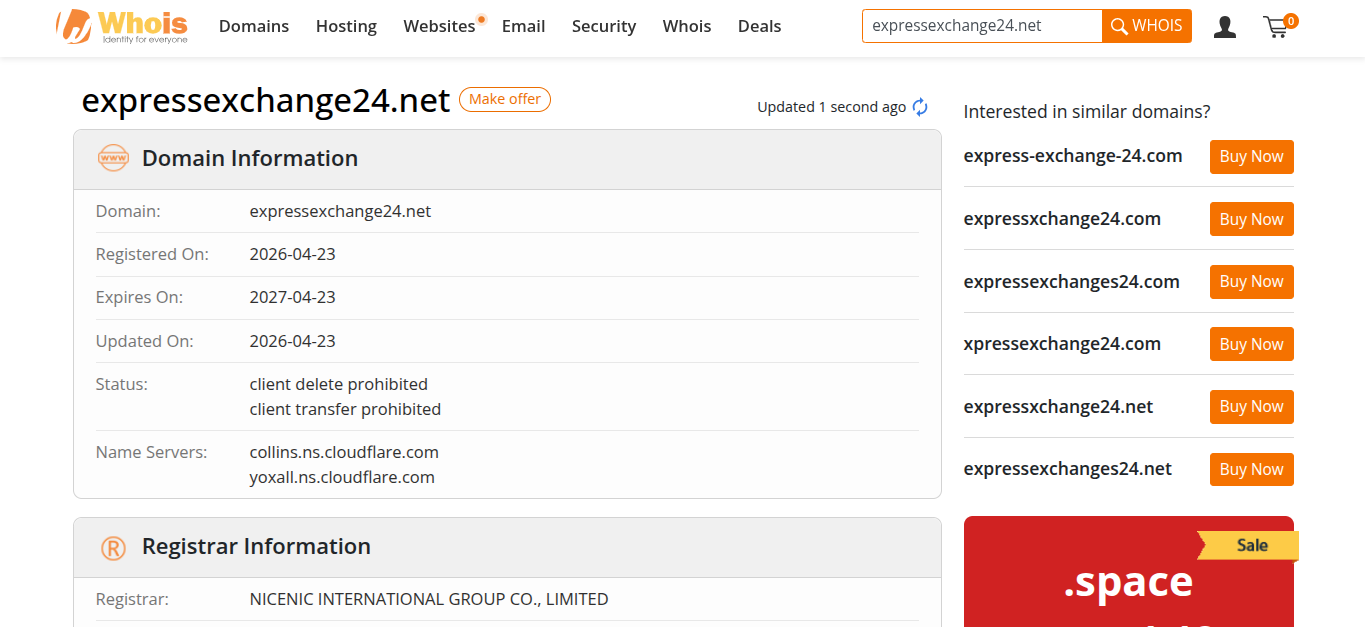This screenshot has height=627, width=1365.
Task: Click the Registrar Information section header
Action: tap(507, 547)
